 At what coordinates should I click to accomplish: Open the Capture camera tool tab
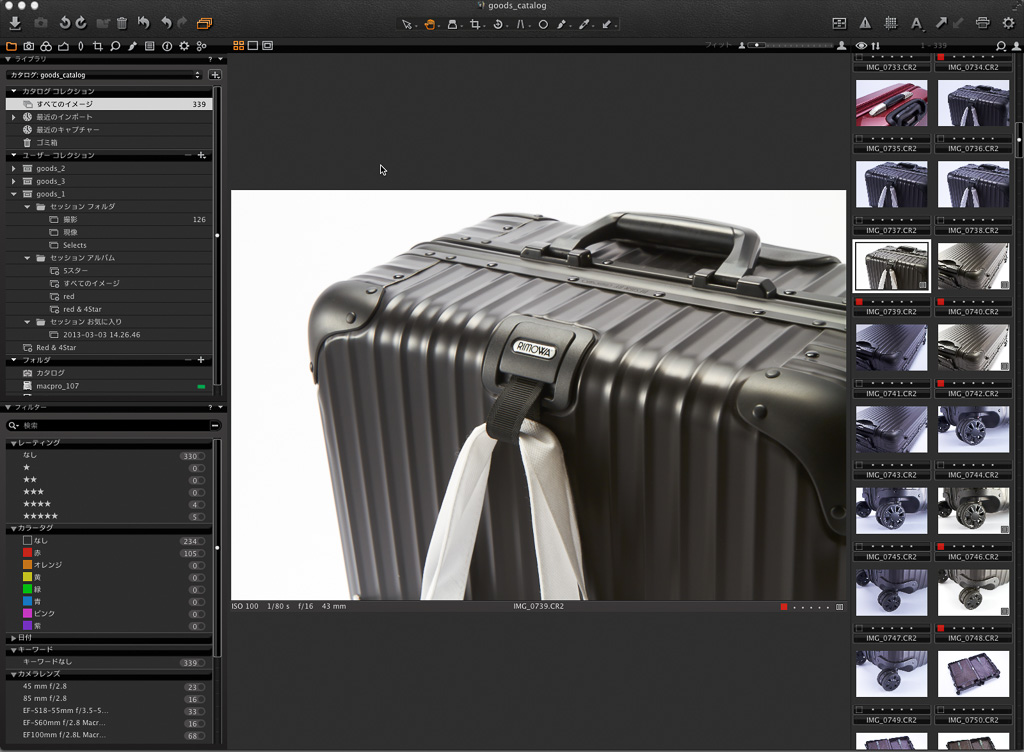click(29, 46)
